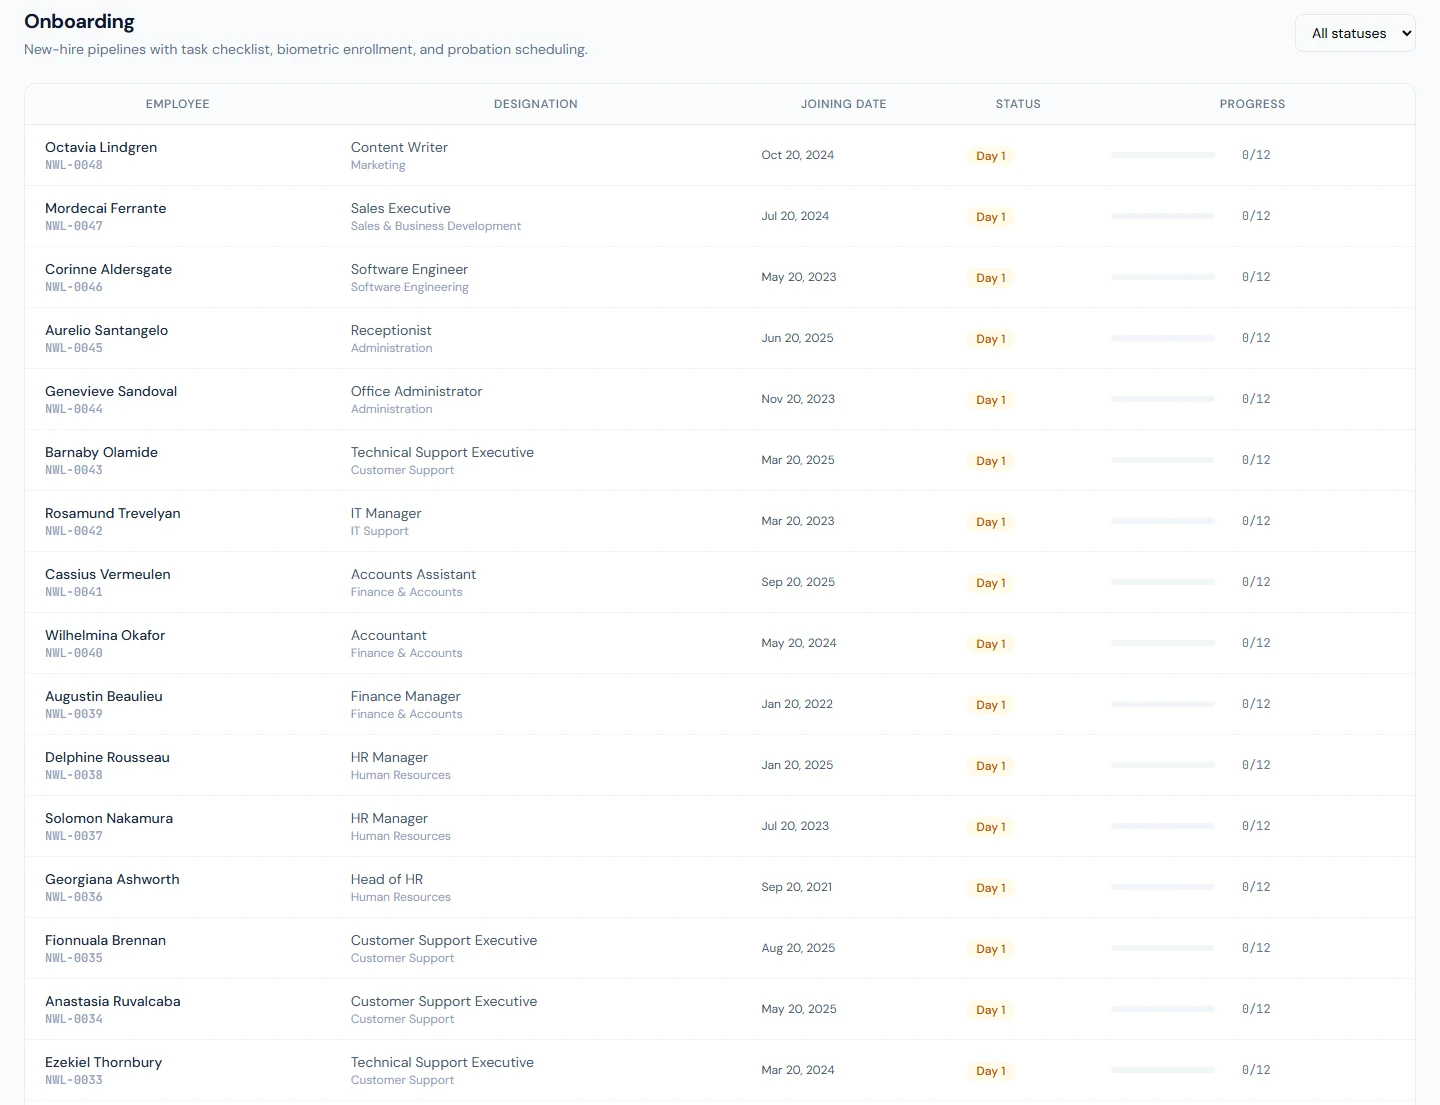The width and height of the screenshot is (1440, 1105).
Task: Select employee Ezekiel Thornbury
Action: (x=104, y=1062)
